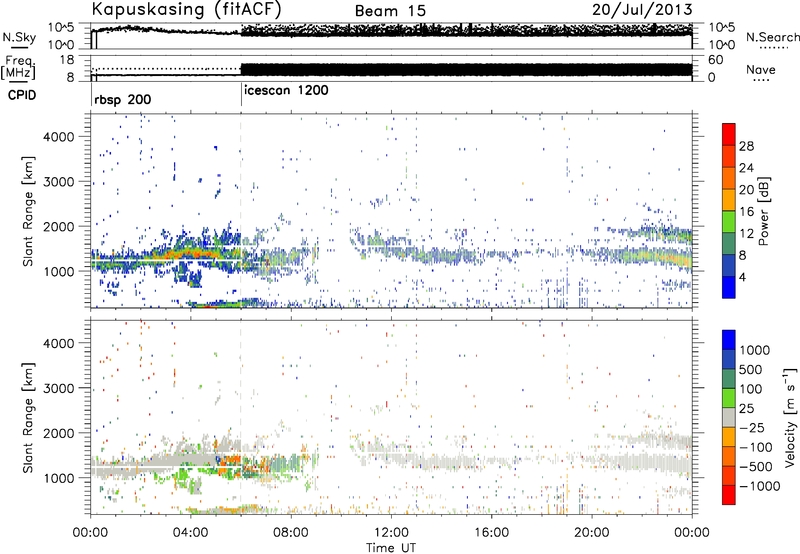Click the 'Time UT' axis label
Screen dimensions: 800x554
pyautogui.click(x=391, y=548)
